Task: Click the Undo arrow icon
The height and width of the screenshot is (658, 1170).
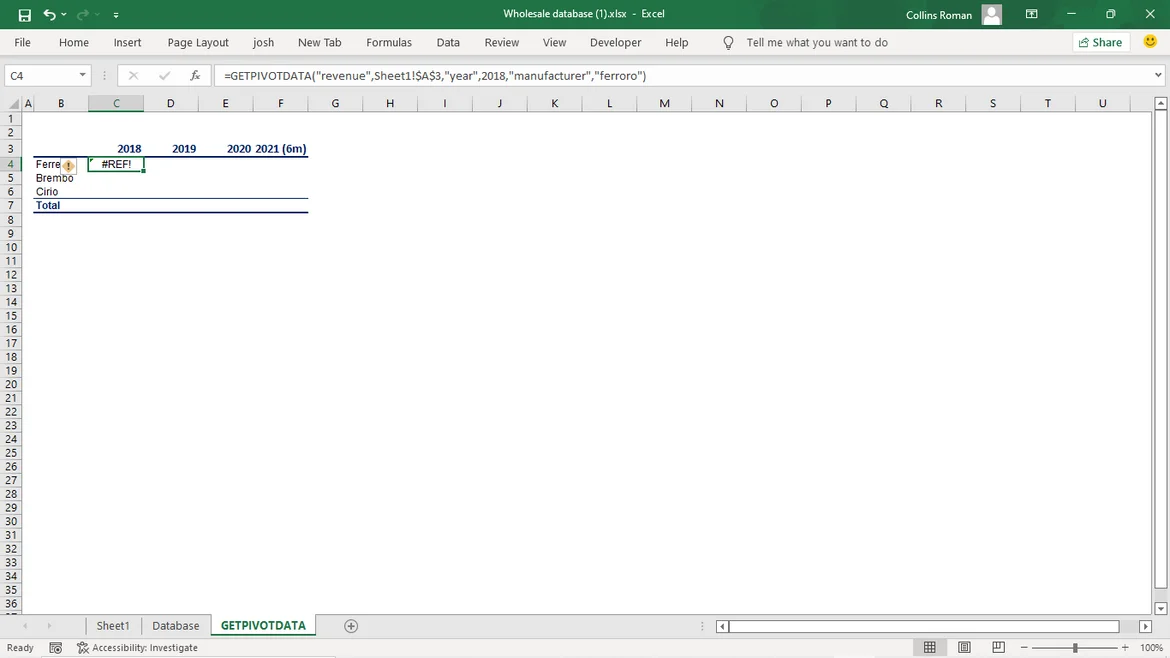Action: pos(49,15)
